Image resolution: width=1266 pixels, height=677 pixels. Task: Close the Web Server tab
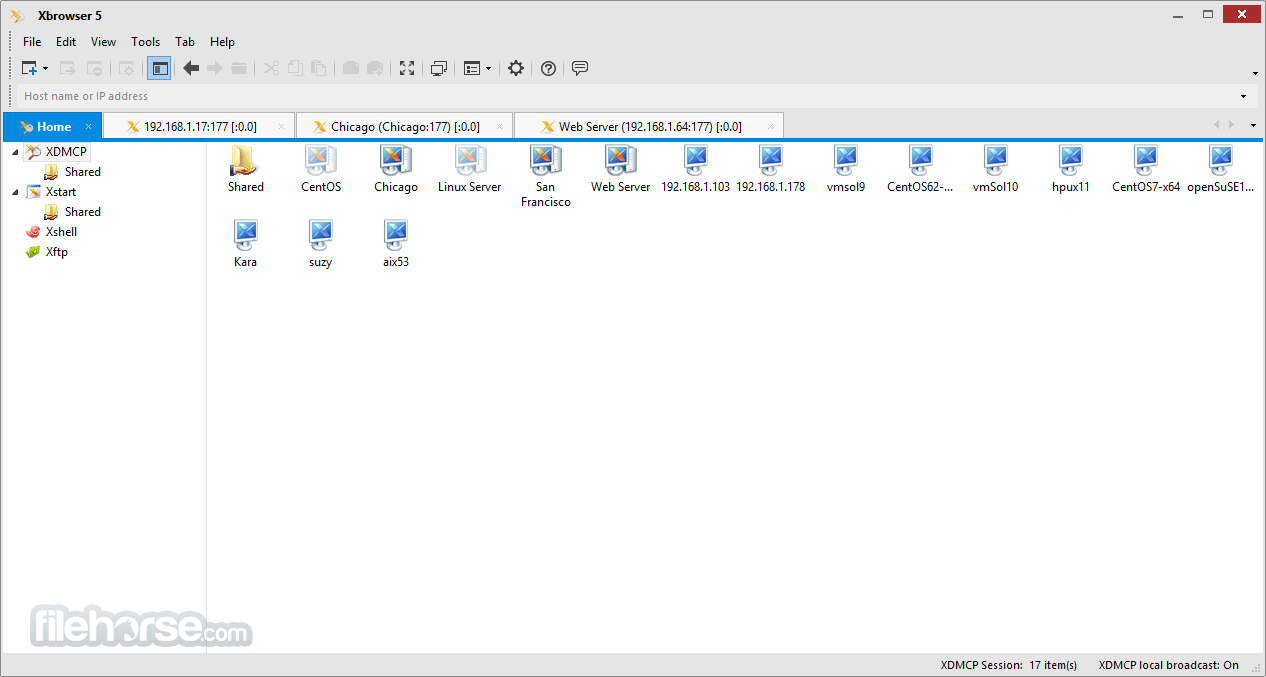770,127
